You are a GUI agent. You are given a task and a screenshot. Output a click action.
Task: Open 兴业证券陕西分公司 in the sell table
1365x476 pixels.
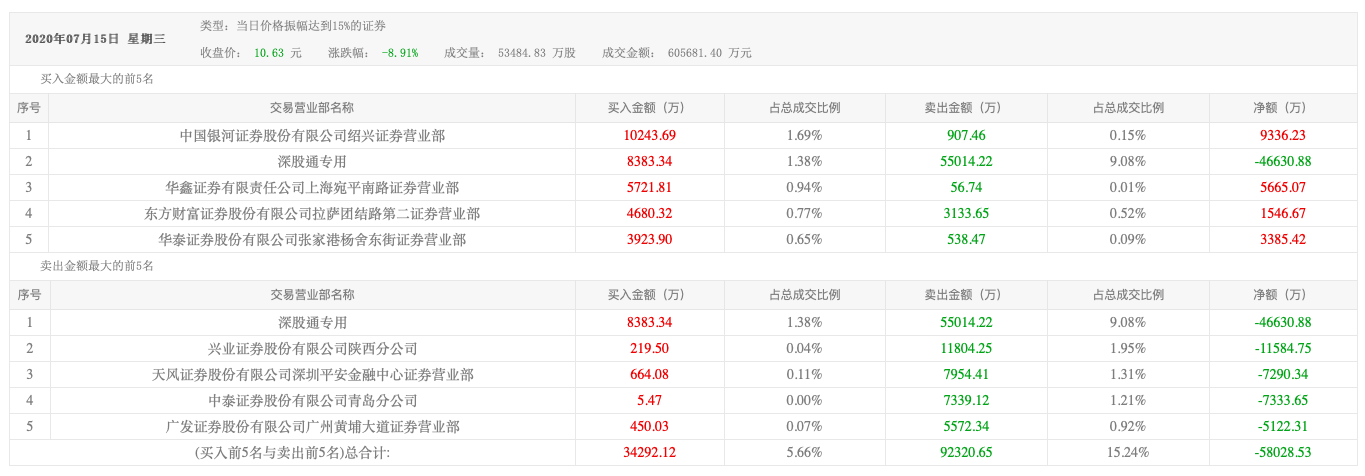click(x=312, y=349)
